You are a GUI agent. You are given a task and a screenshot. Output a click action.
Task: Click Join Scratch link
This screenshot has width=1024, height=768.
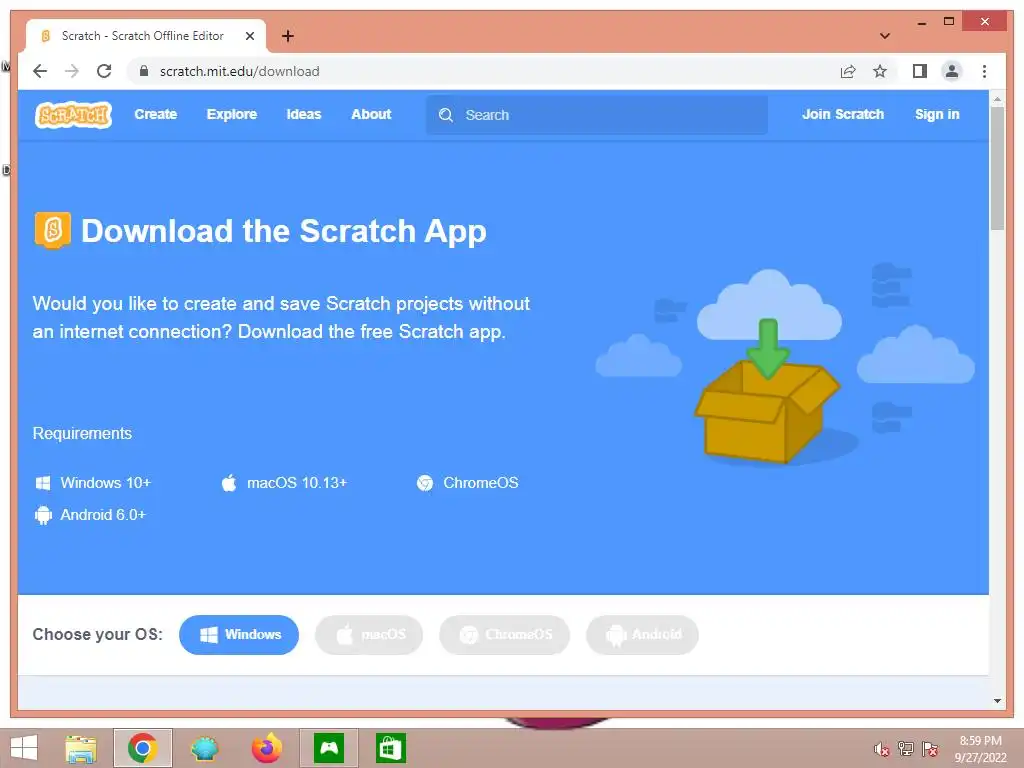click(x=842, y=114)
